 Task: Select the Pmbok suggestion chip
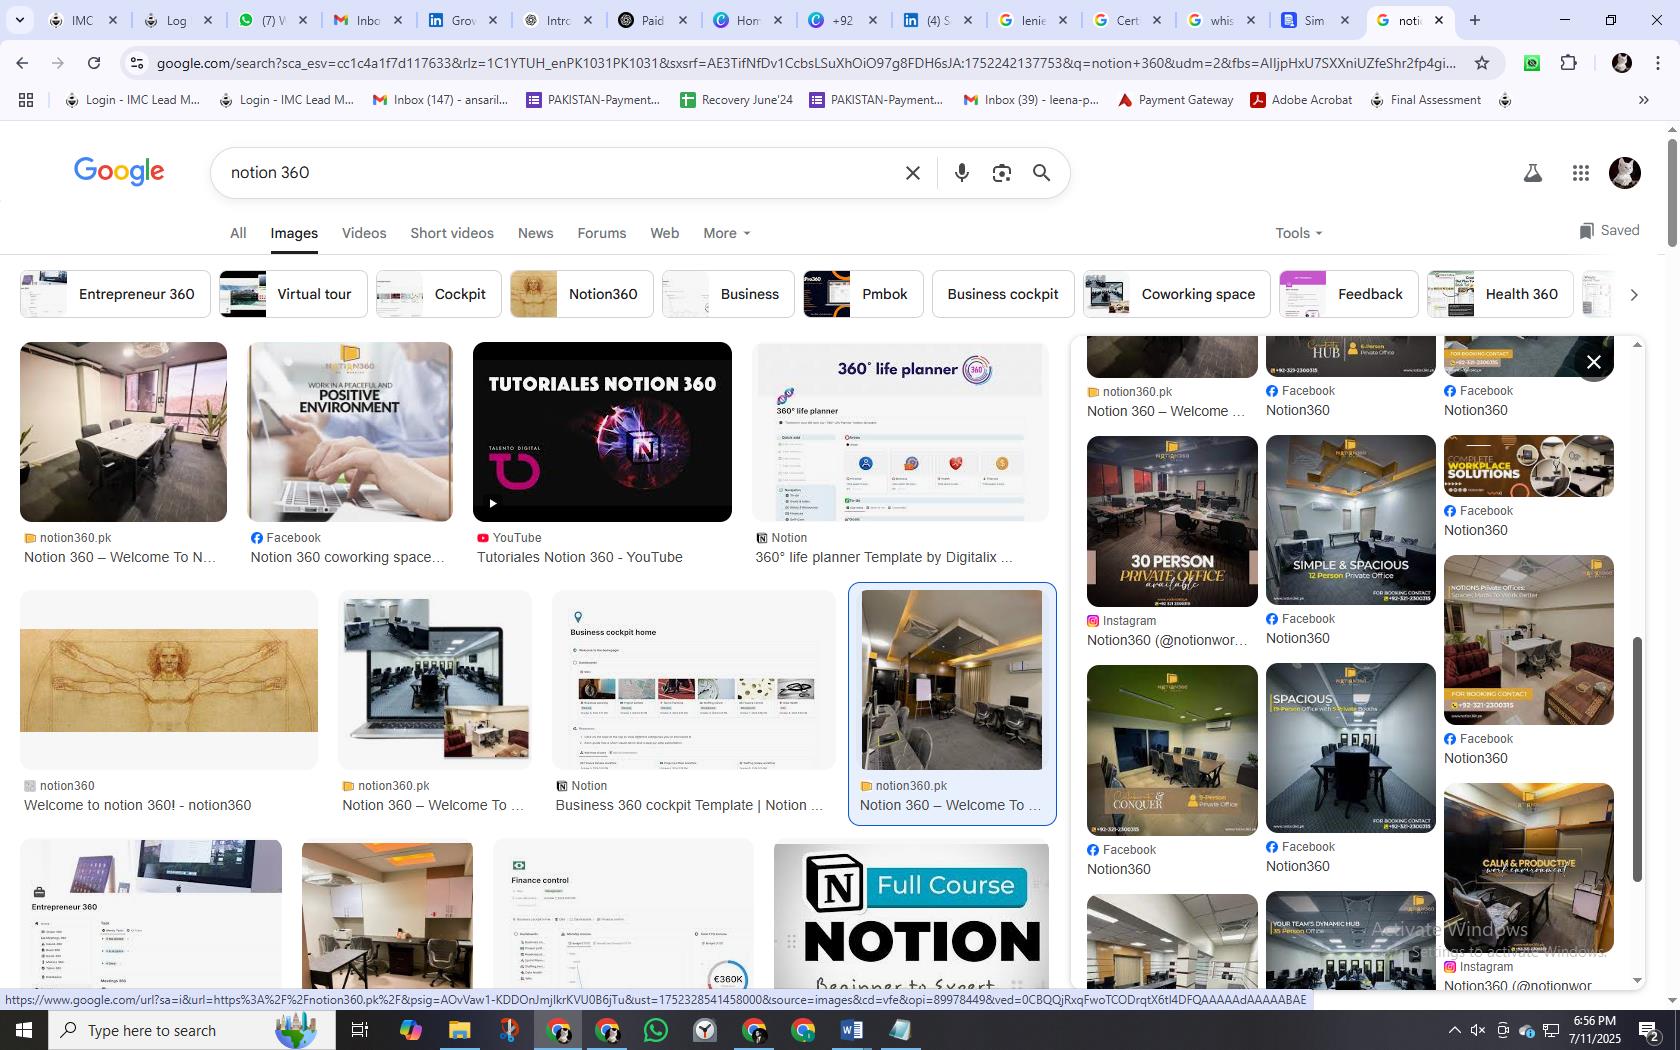(863, 294)
